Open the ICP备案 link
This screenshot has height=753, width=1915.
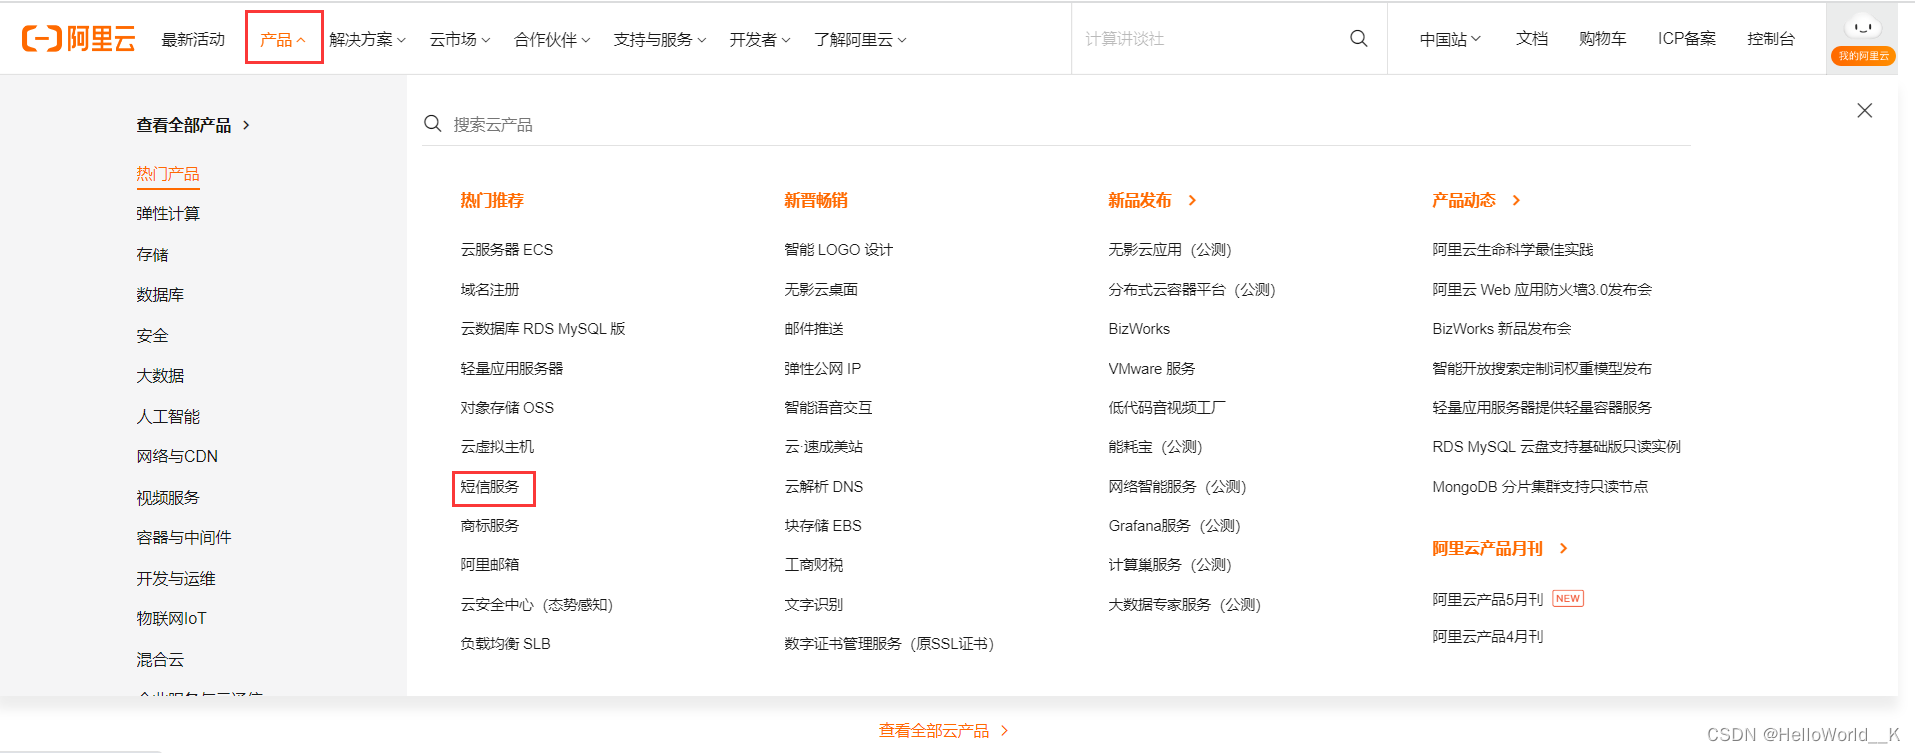[x=1686, y=39]
